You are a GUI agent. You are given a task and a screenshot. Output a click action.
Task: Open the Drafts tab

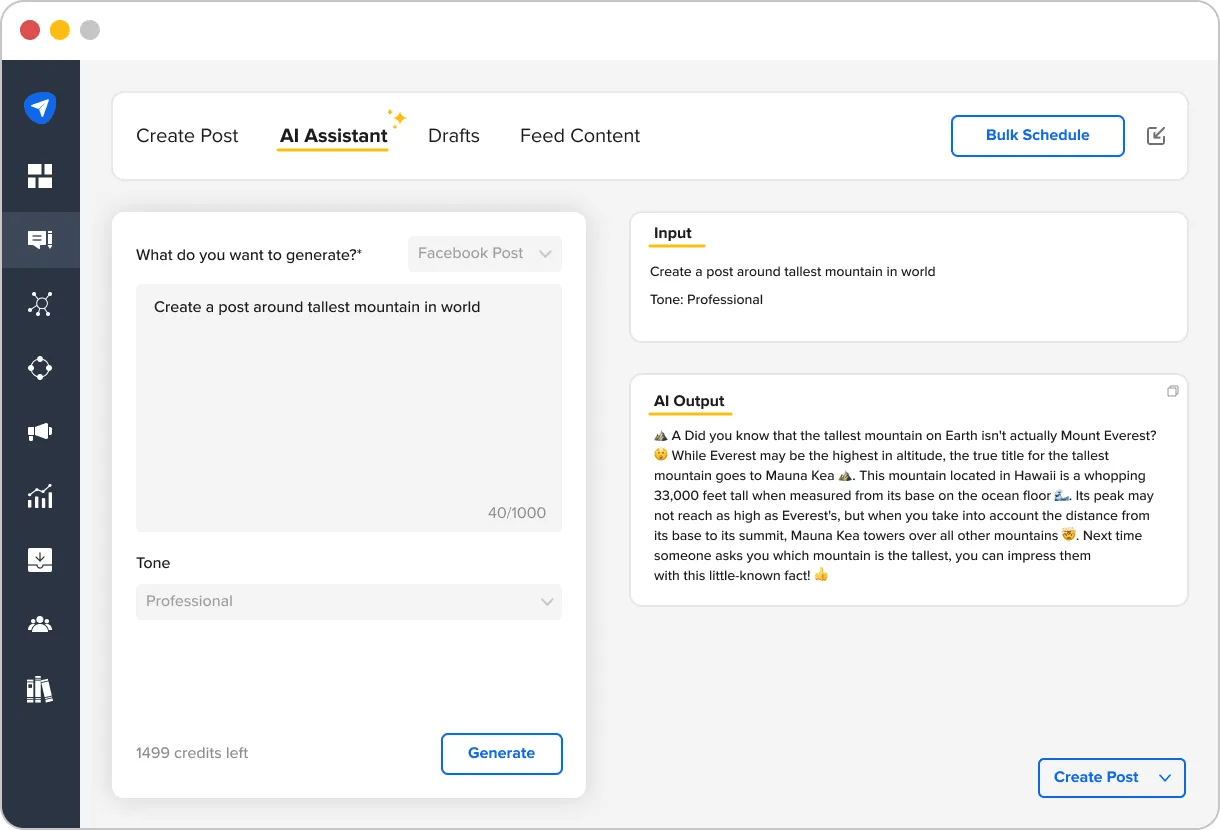[x=454, y=136]
